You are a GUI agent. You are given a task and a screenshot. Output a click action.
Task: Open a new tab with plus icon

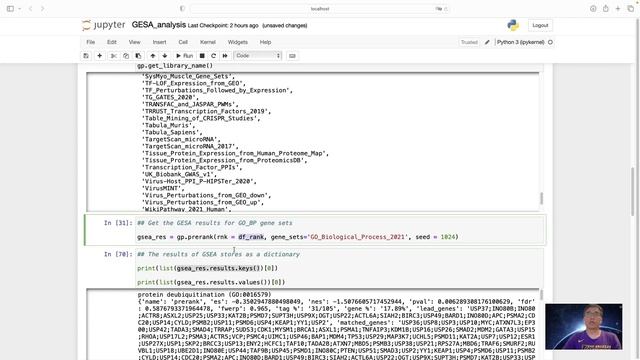coord(618,9)
